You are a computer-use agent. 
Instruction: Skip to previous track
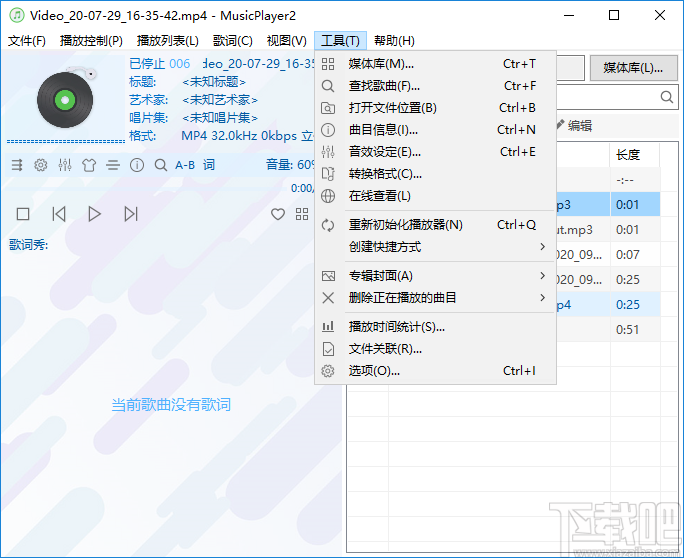coord(59,214)
